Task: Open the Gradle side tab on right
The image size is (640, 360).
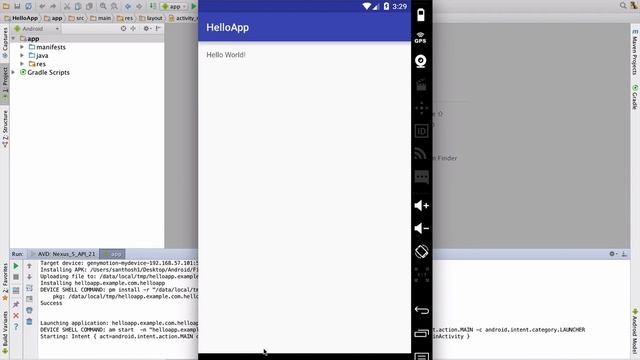Action: pyautogui.click(x=635, y=97)
